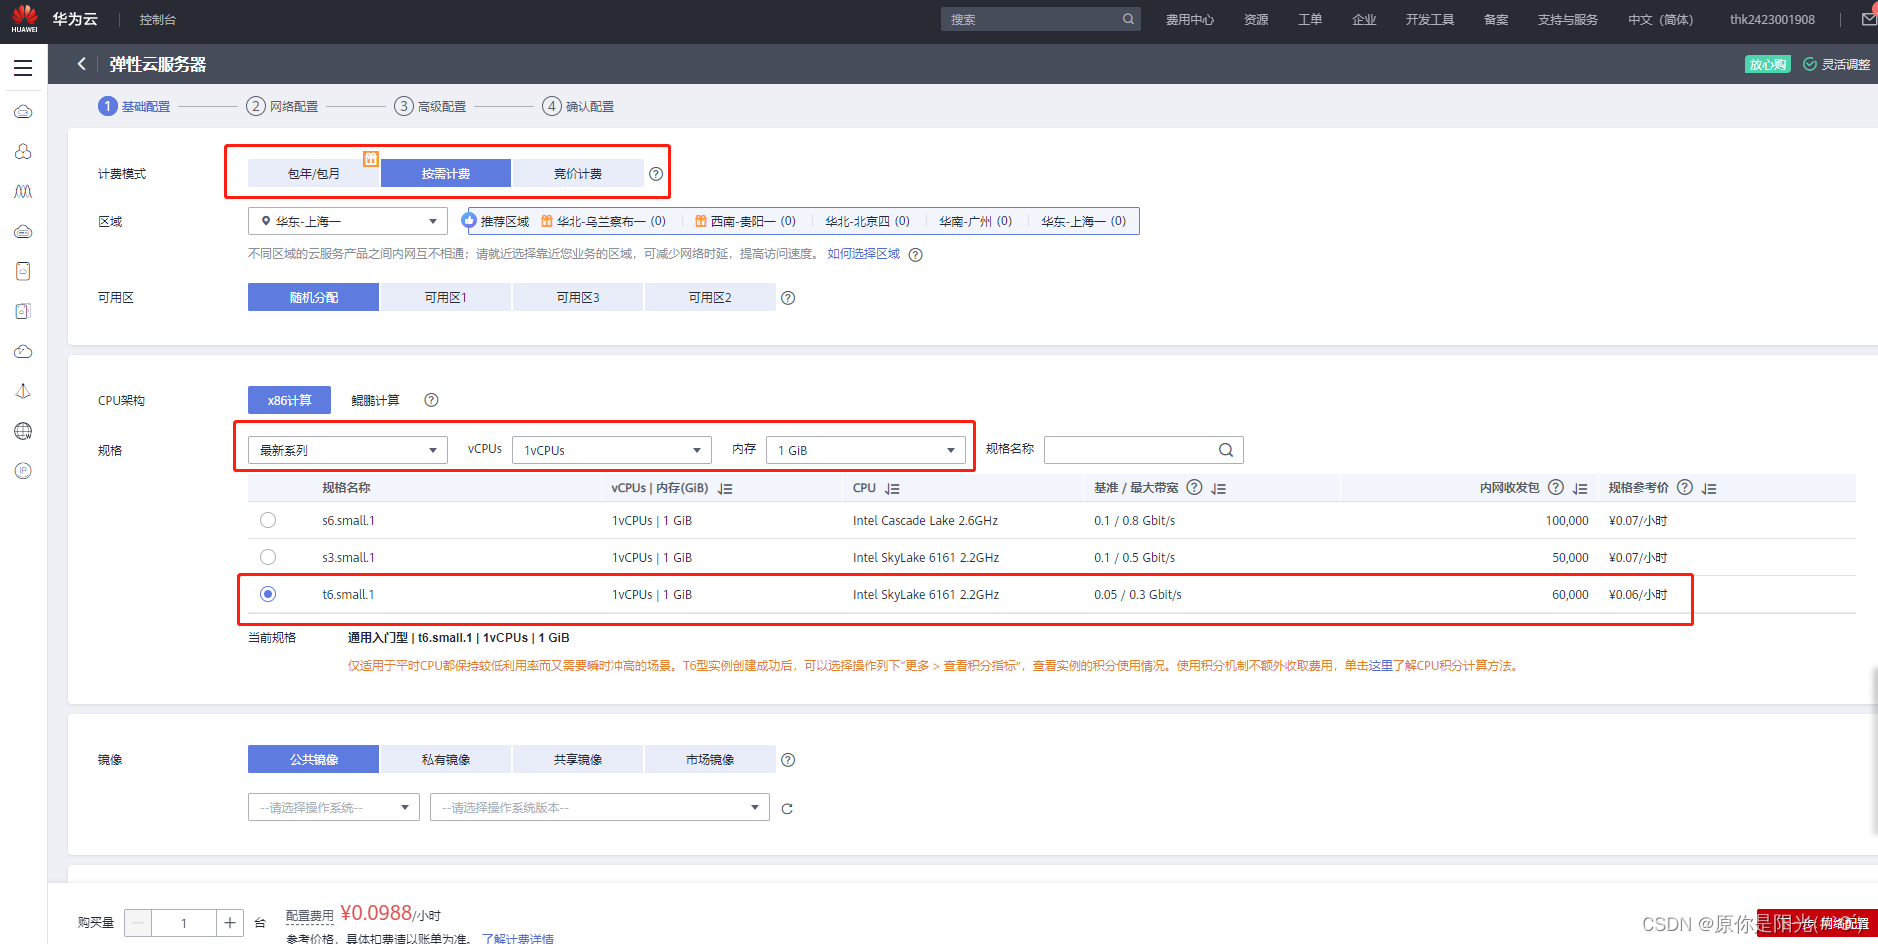This screenshot has height=944, width=1878.
Task: Refresh the image list icon
Action: [x=787, y=809]
